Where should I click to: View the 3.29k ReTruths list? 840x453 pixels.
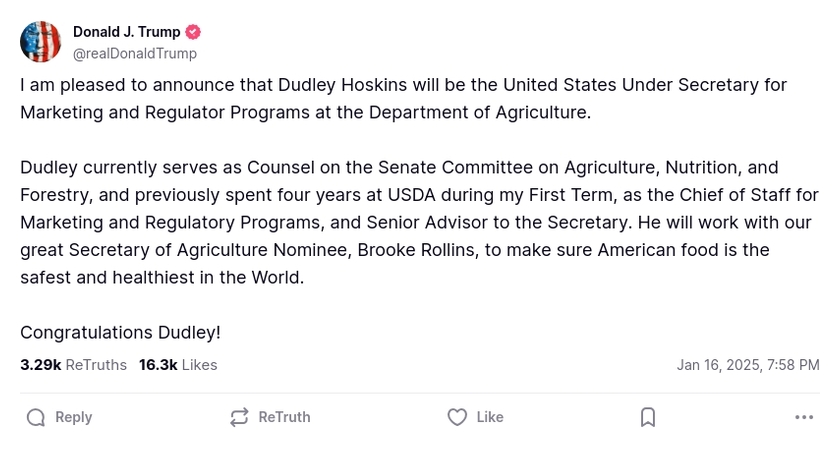pyautogui.click(x=73, y=365)
